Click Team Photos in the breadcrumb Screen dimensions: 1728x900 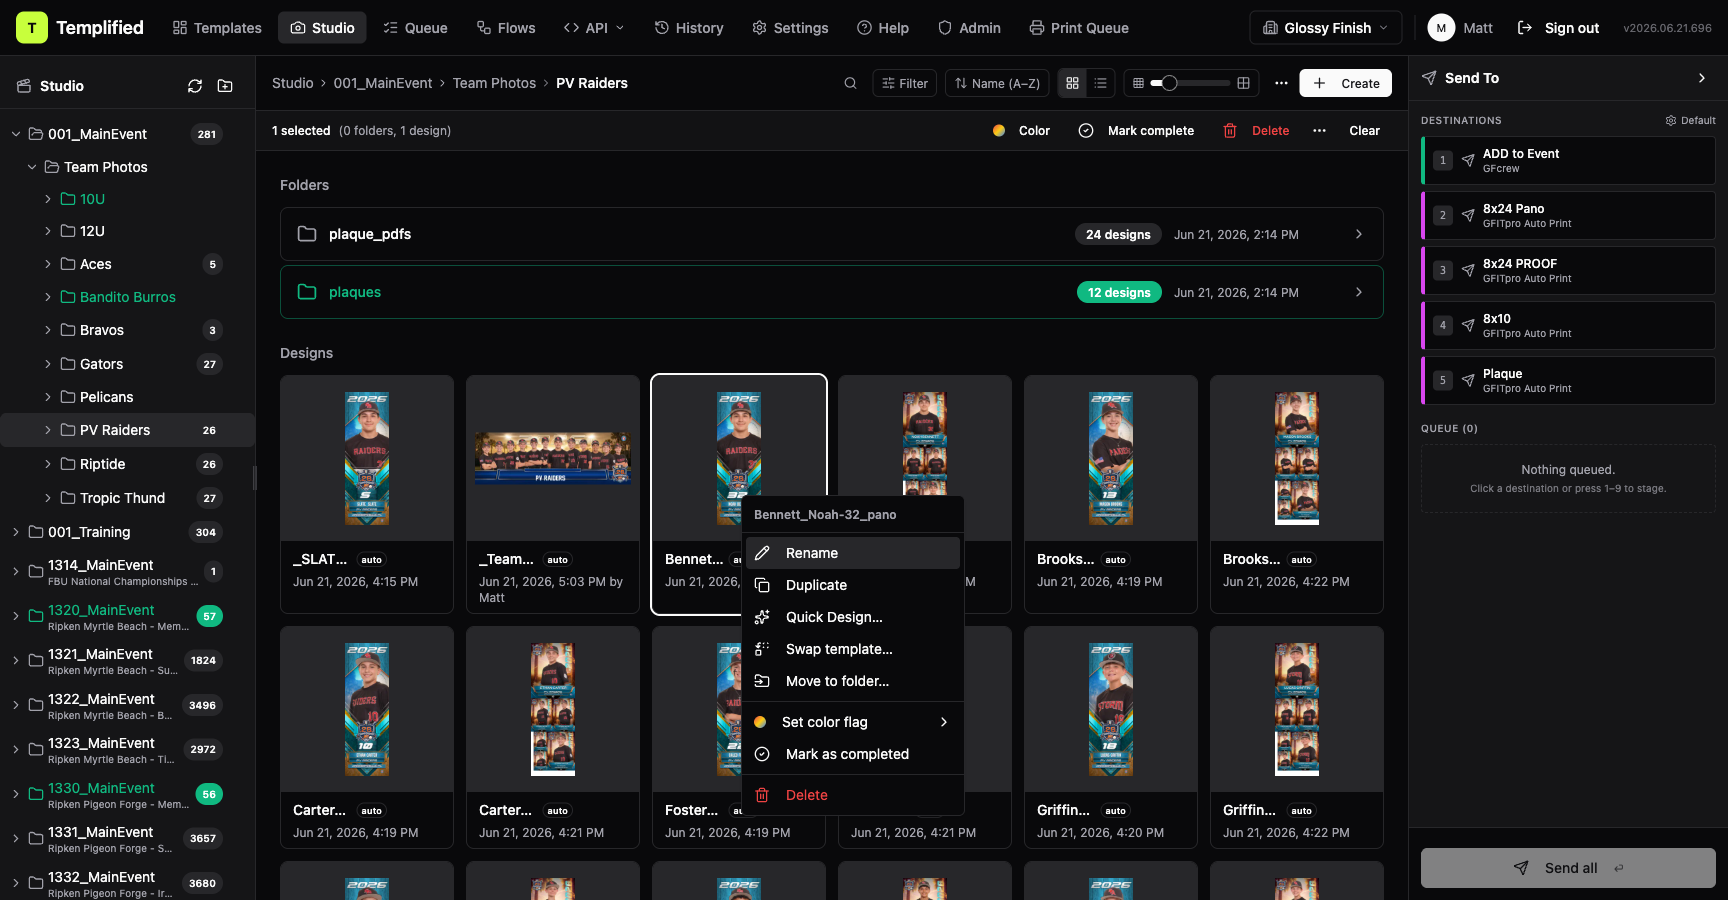point(494,83)
